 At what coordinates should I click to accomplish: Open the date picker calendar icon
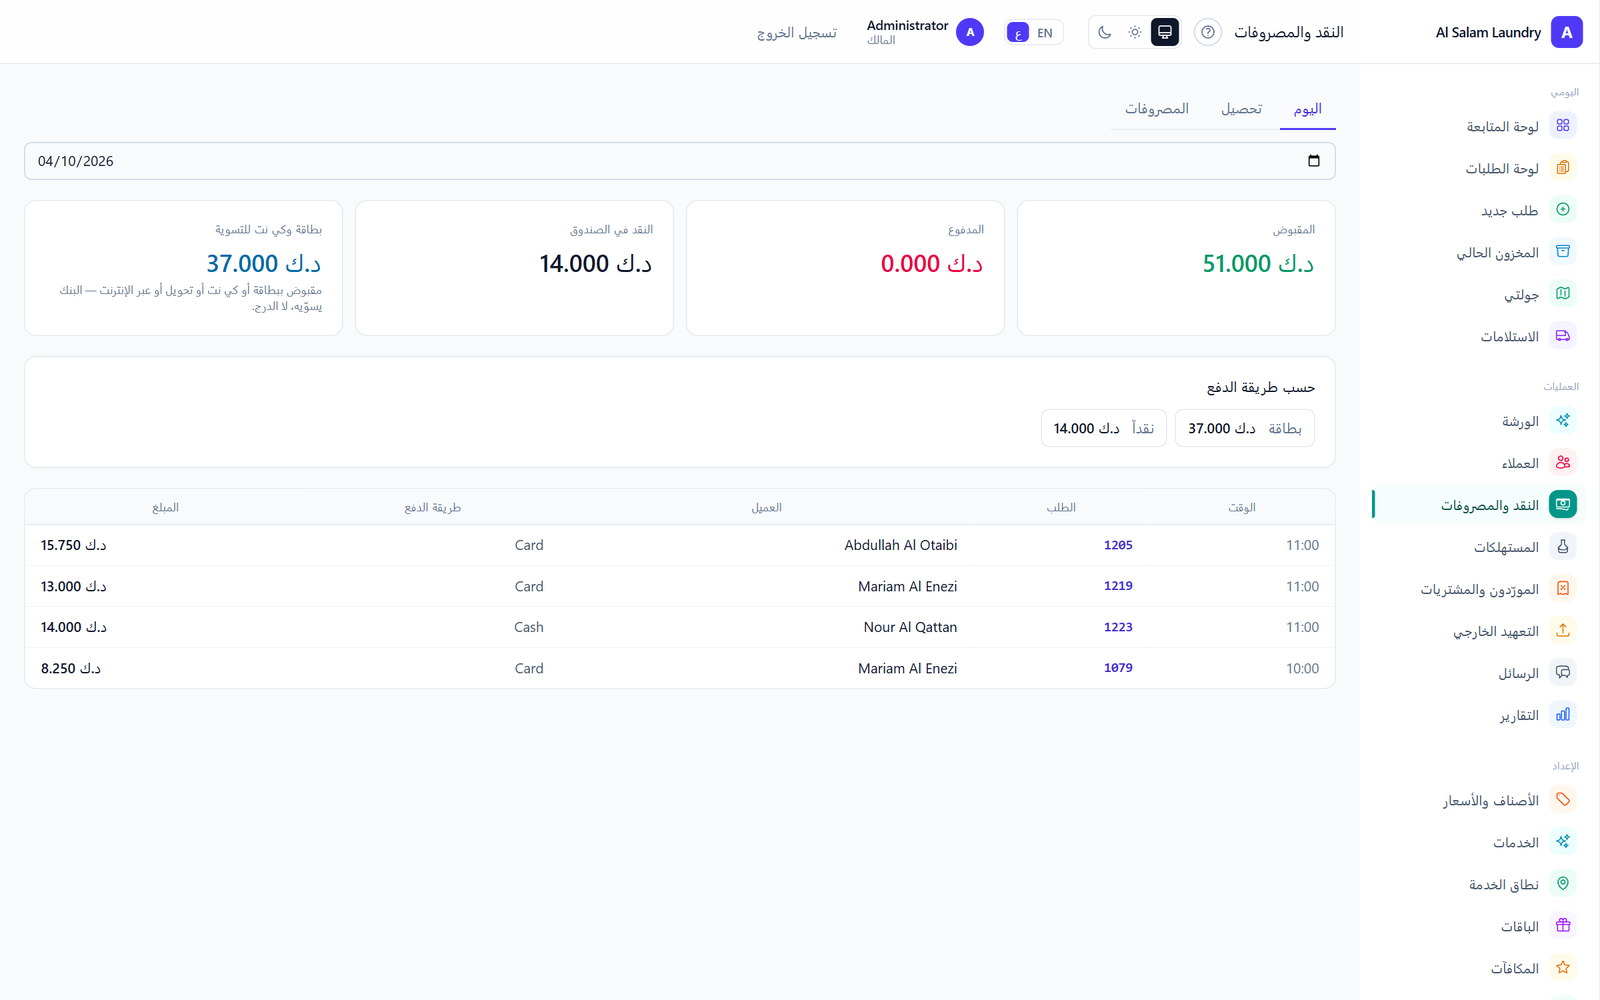(1314, 161)
